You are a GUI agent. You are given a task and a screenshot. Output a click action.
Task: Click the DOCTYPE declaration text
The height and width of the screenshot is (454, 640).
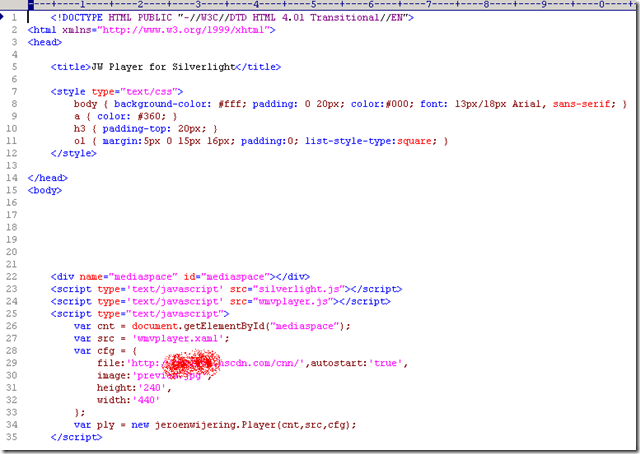point(232,18)
